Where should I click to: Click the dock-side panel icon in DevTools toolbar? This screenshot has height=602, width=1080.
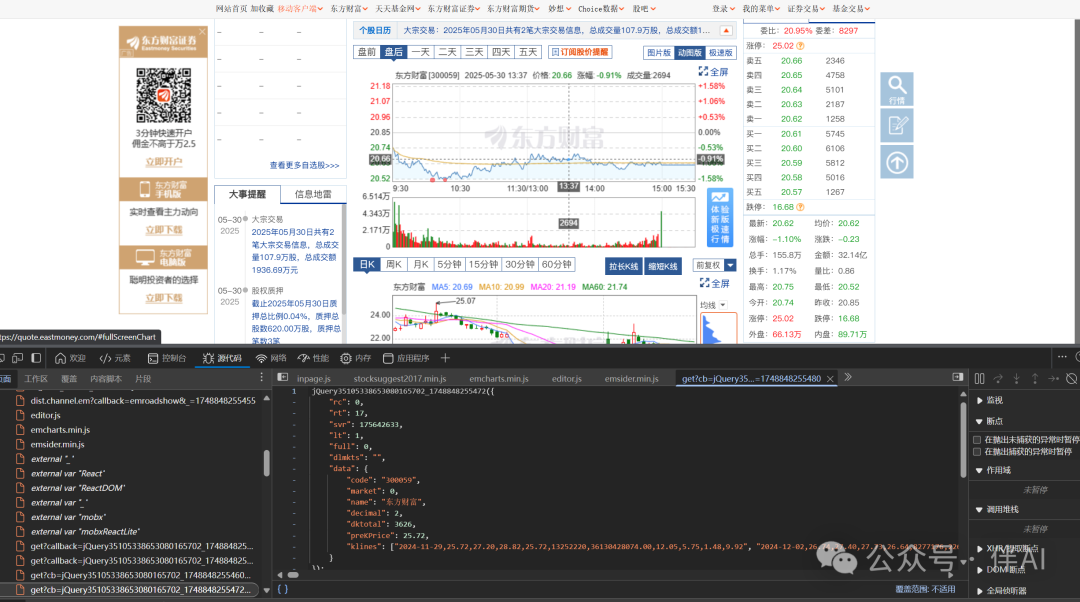pyautogui.click(x=37, y=358)
